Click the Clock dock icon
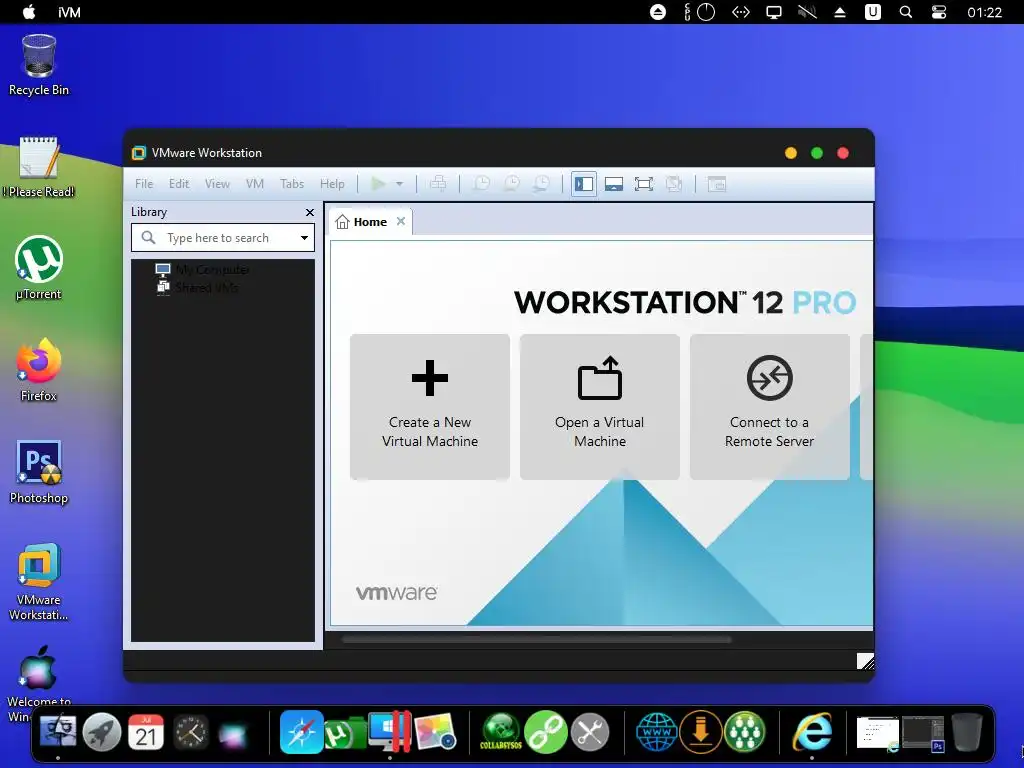Image resolution: width=1024 pixels, height=768 pixels. [x=191, y=732]
